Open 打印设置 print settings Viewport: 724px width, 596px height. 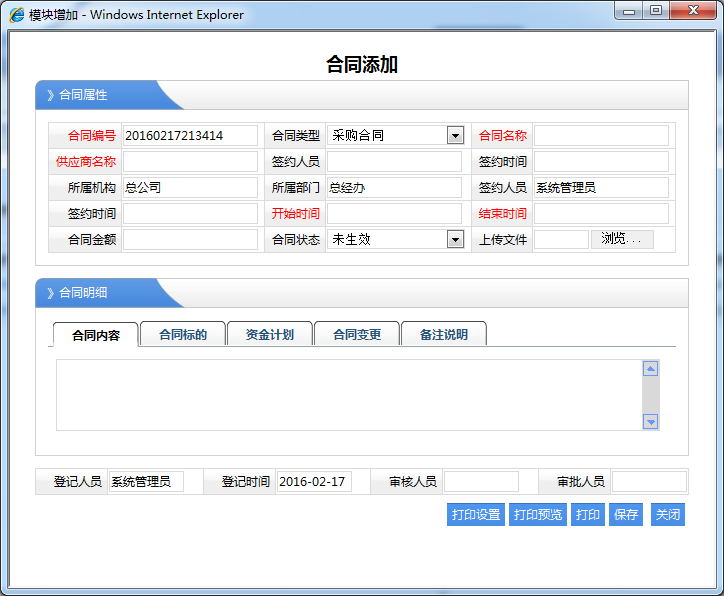tap(476, 515)
